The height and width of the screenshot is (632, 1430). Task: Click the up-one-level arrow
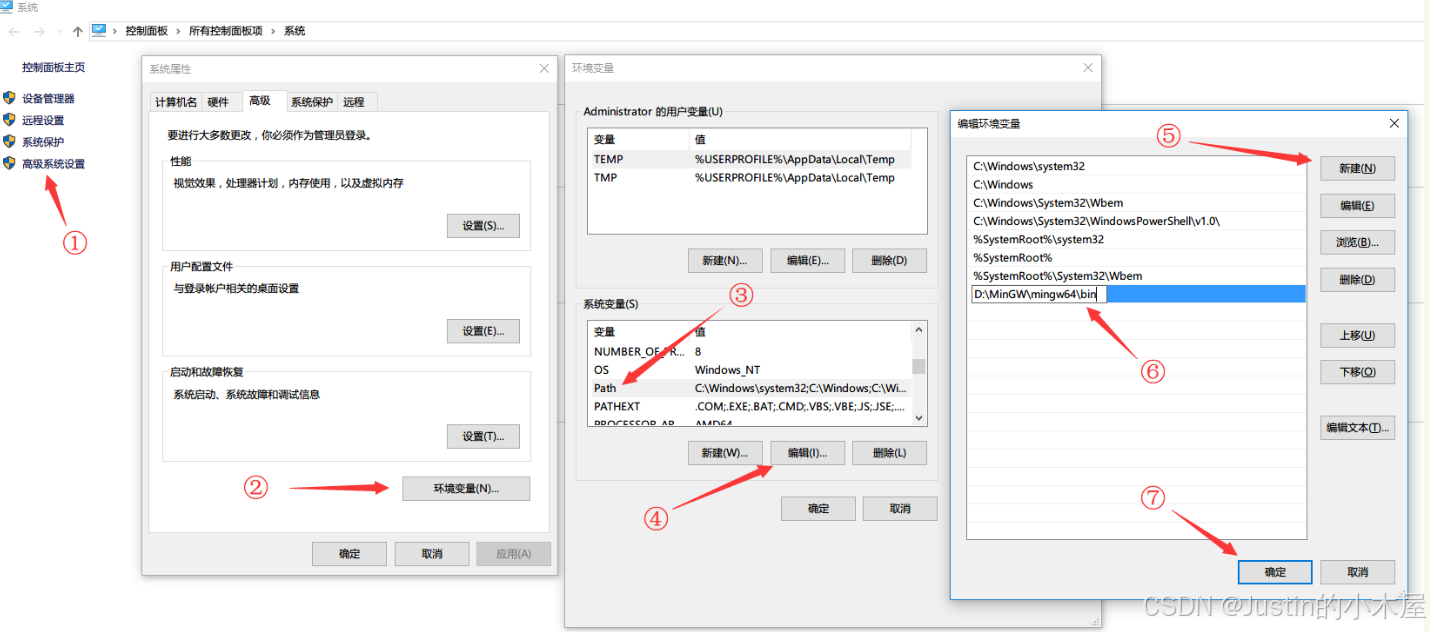[78, 31]
